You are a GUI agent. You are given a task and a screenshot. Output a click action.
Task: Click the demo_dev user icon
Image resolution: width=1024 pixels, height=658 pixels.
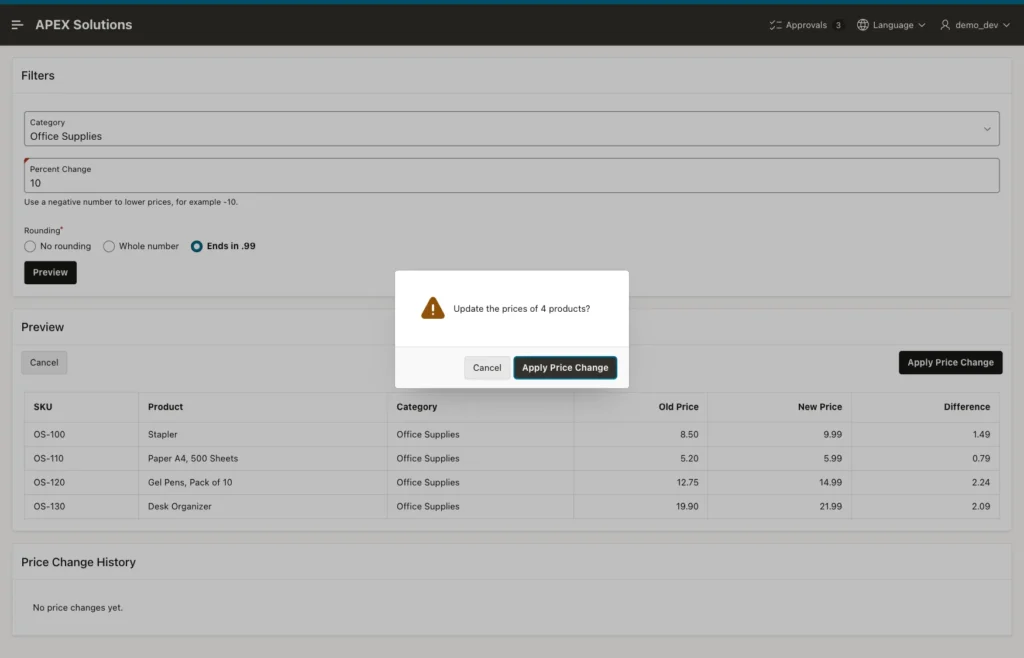(945, 25)
